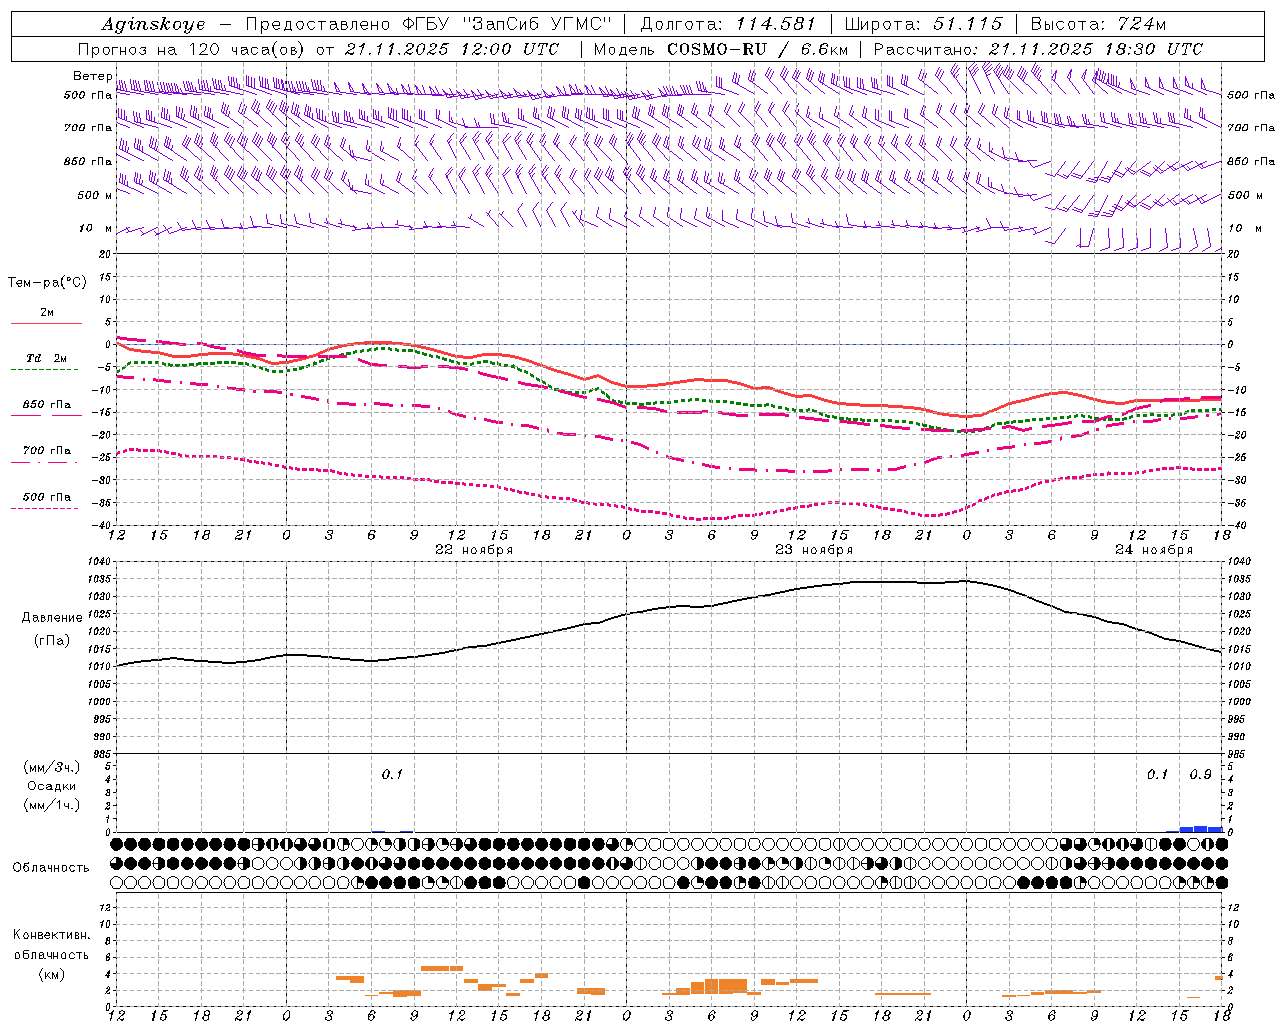The height and width of the screenshot is (1024, 1280).
Task: Click the Конвективн. convective cloud label
Action: coord(52,935)
